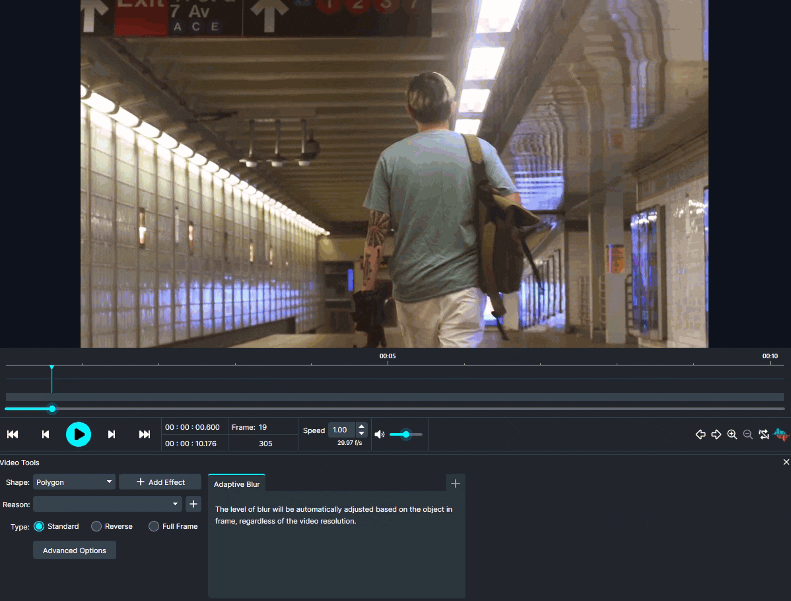The image size is (791, 601).
Task: Skip to the end of the video
Action: click(144, 434)
